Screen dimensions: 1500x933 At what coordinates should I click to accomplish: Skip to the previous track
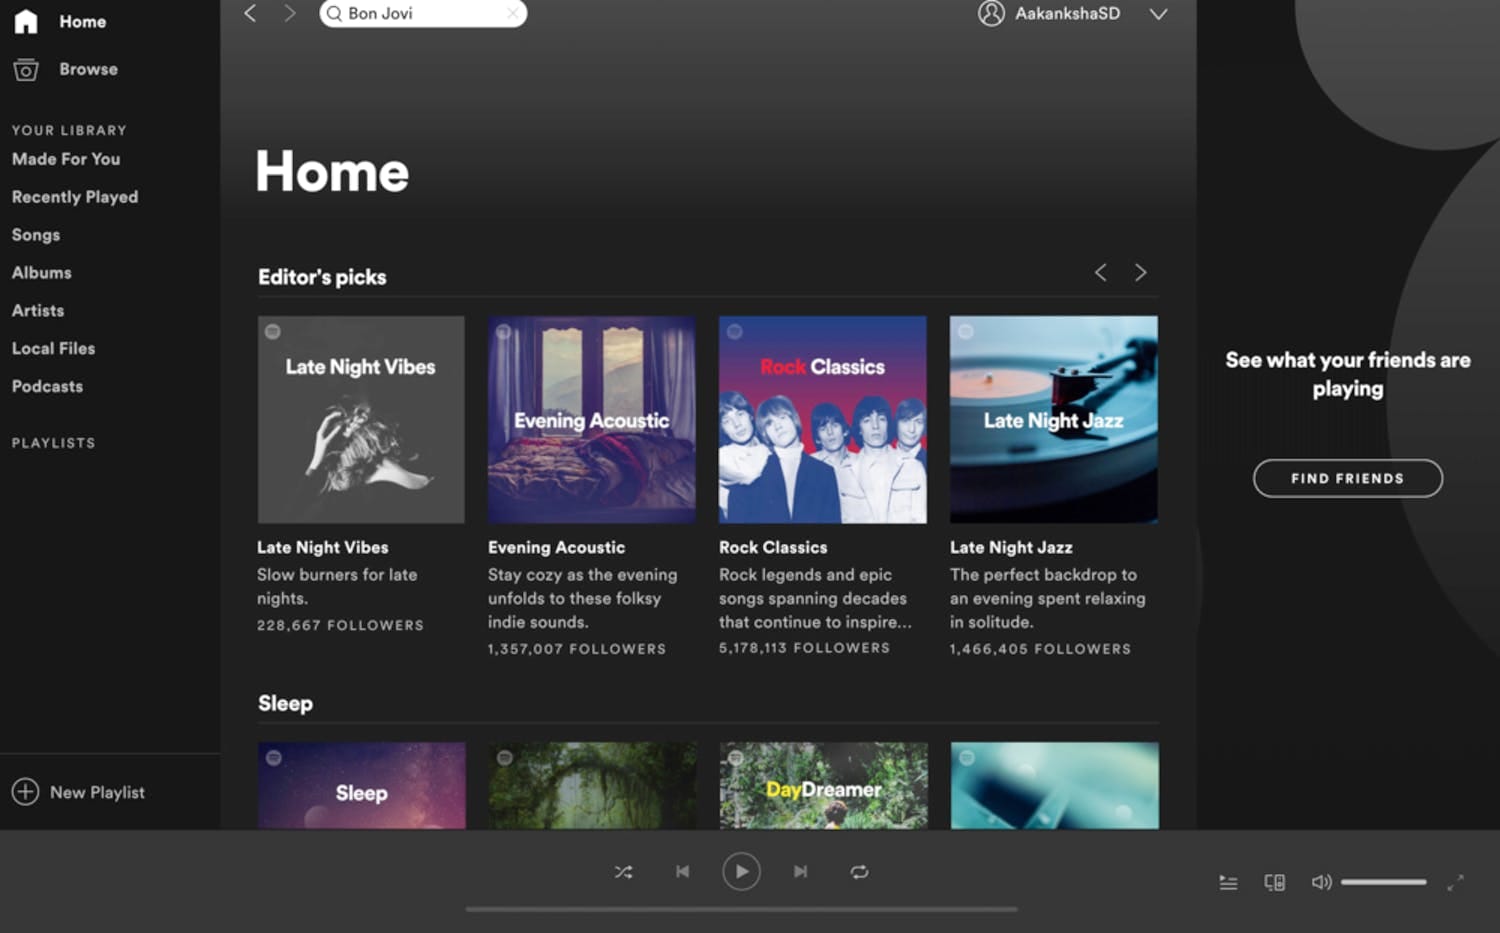[682, 872]
